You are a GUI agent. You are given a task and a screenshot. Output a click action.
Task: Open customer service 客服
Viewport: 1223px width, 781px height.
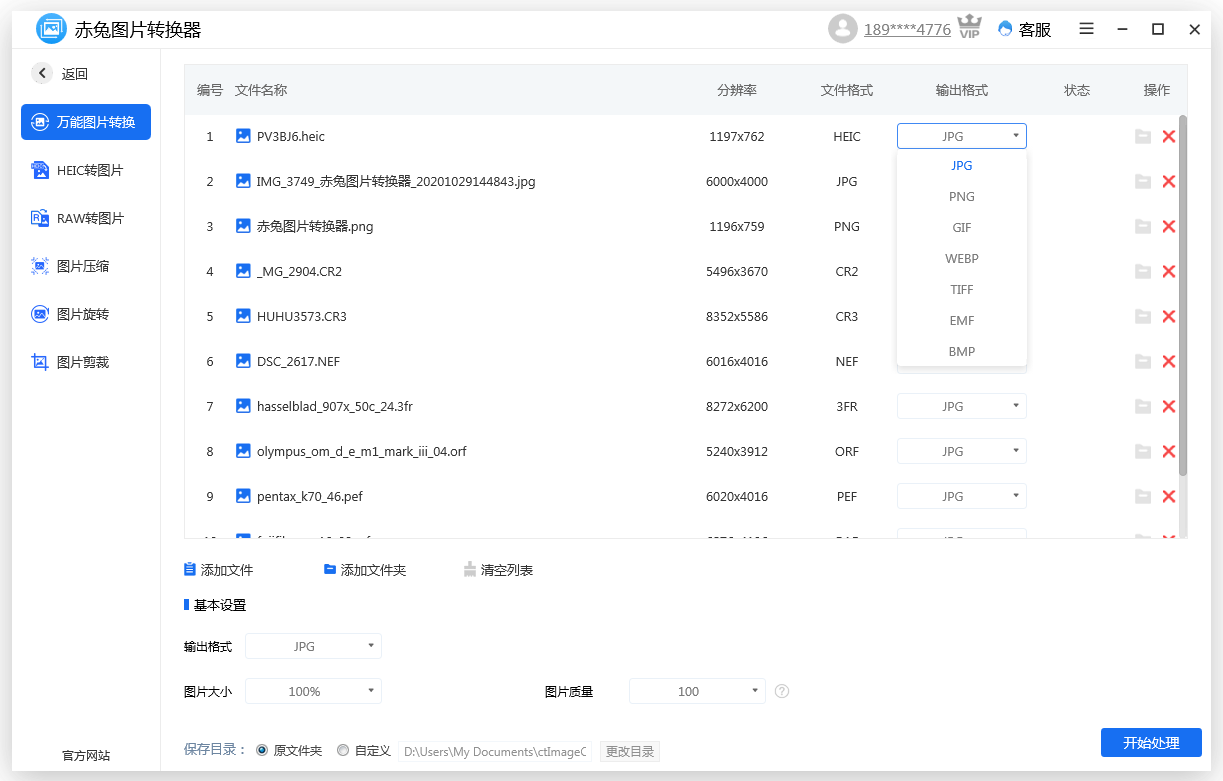[1025, 29]
